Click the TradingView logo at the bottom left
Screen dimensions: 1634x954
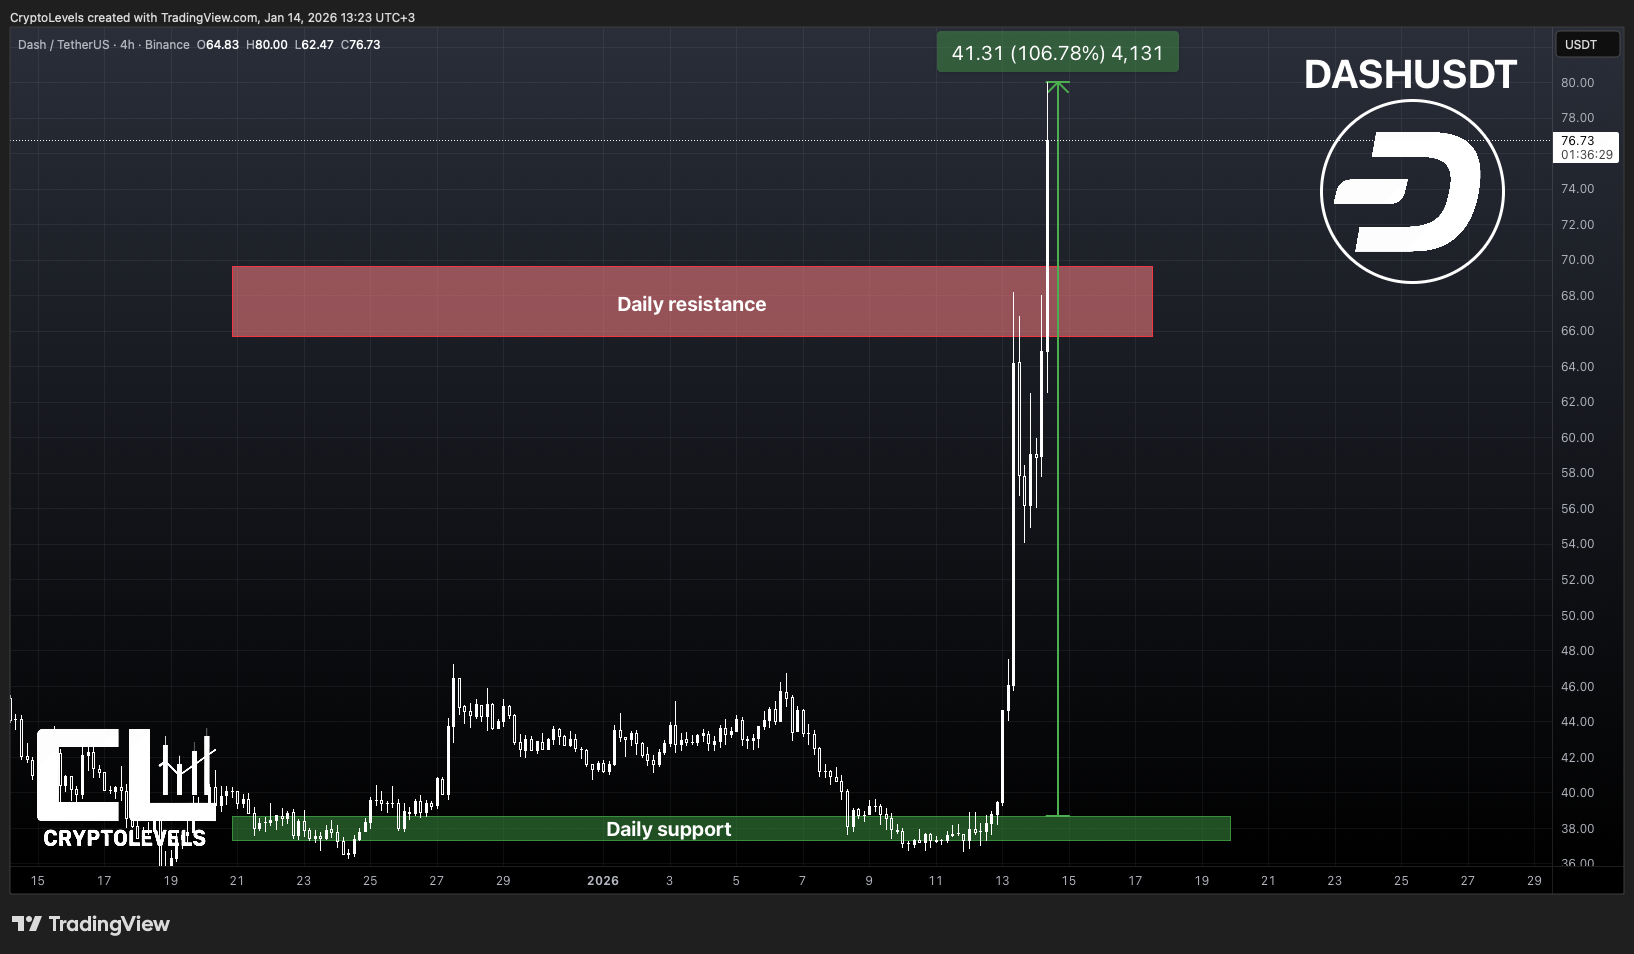pos(91,924)
